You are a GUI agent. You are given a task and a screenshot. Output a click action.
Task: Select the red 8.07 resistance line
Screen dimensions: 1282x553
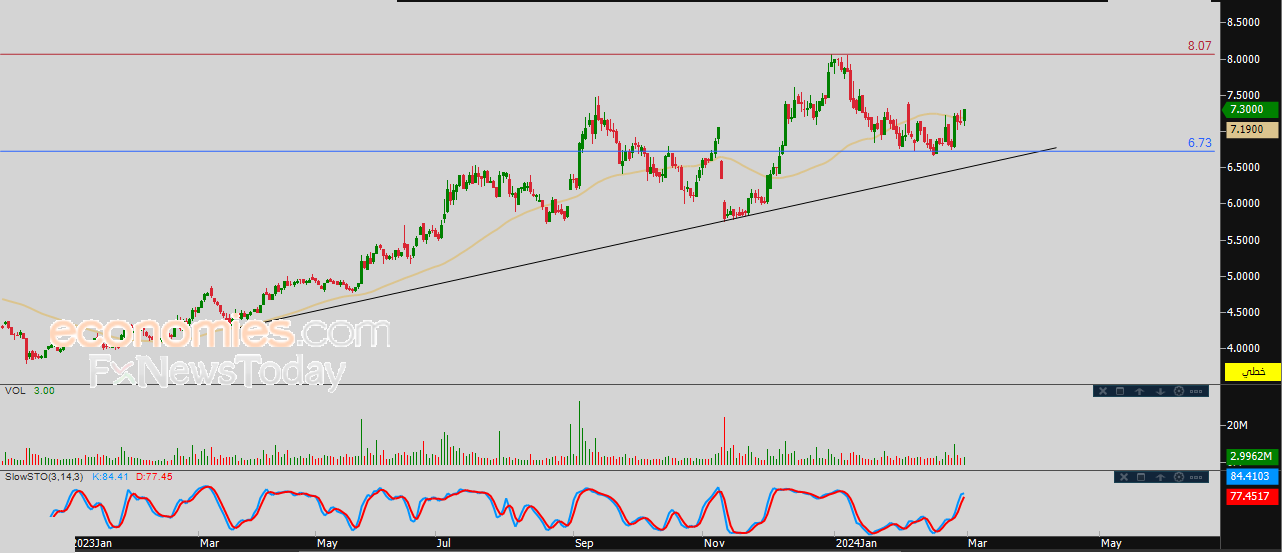(x=600, y=54)
